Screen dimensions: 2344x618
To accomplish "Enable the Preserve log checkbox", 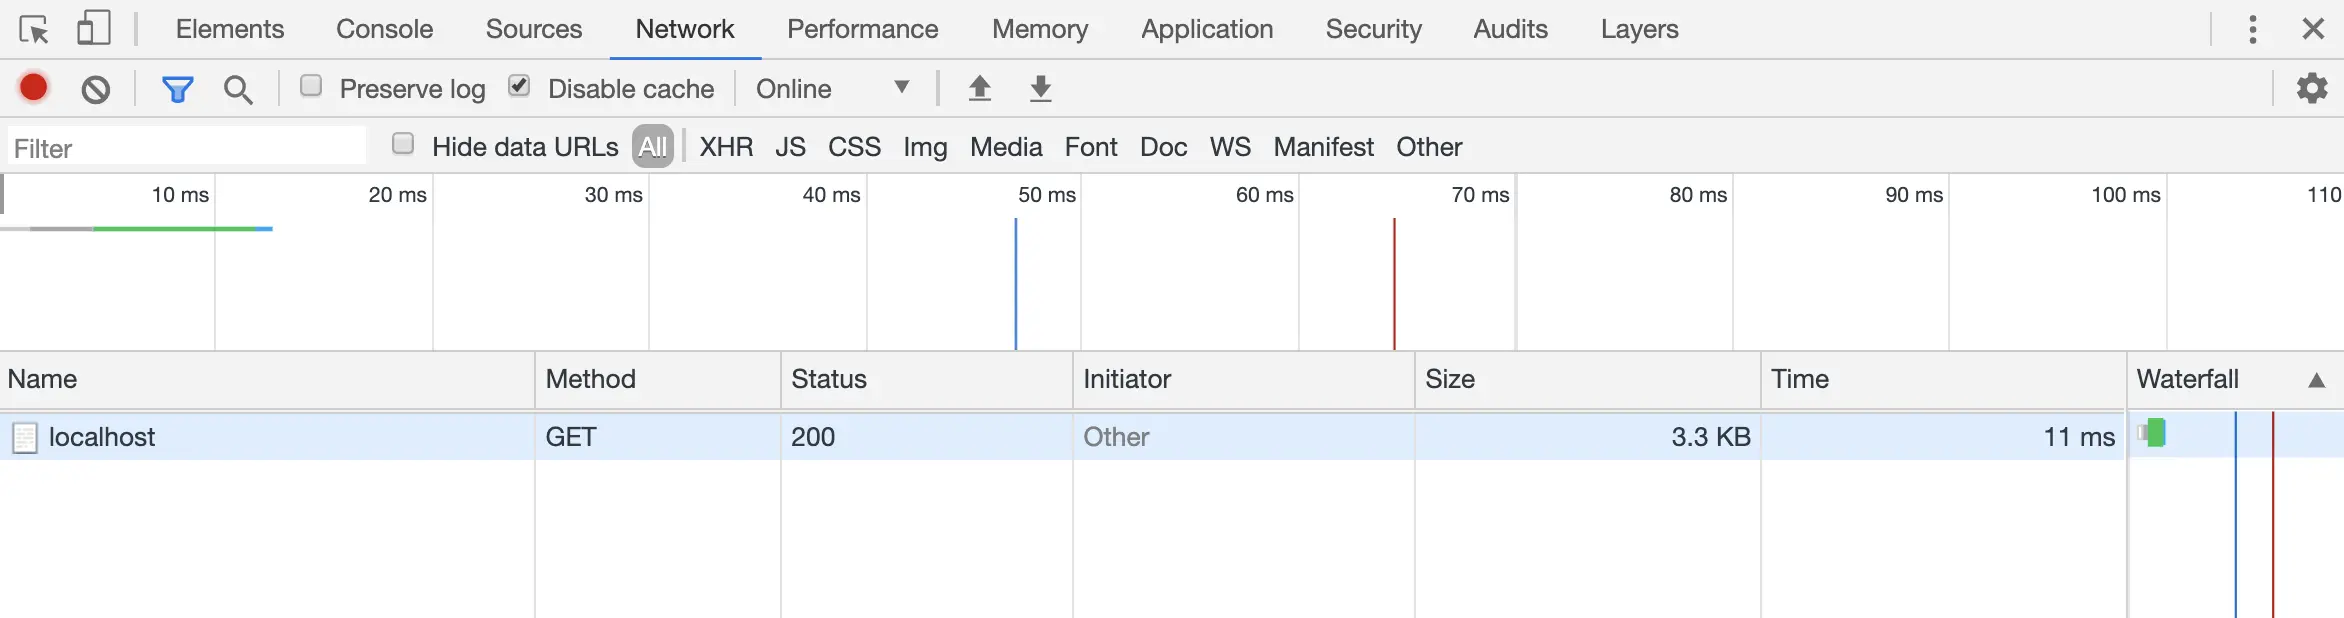I will (x=311, y=86).
